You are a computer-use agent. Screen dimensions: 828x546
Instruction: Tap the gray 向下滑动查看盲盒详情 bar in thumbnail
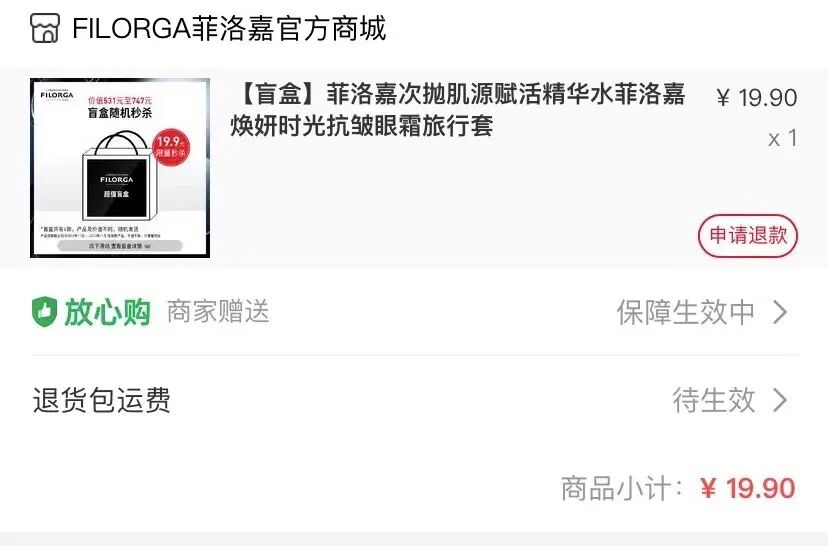click(120, 246)
